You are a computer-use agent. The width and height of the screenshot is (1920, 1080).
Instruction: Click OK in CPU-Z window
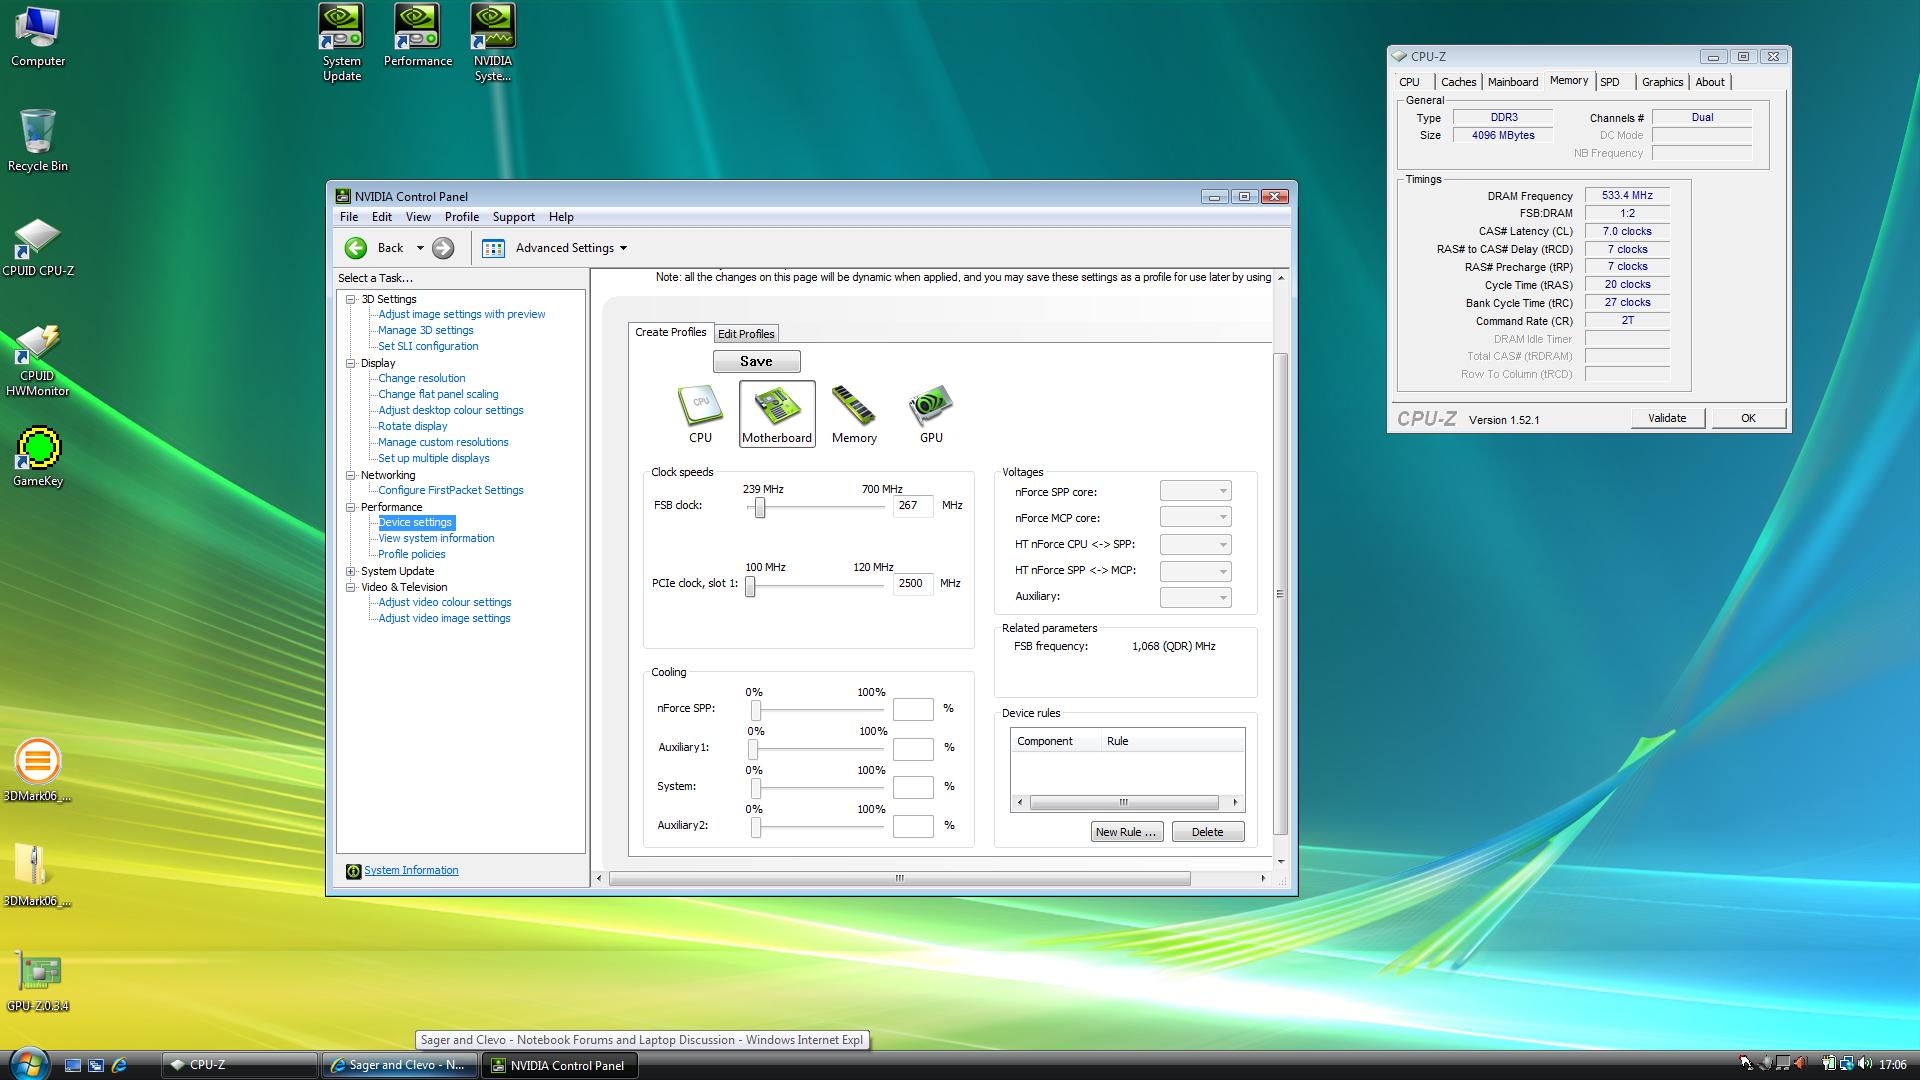pyautogui.click(x=1748, y=418)
